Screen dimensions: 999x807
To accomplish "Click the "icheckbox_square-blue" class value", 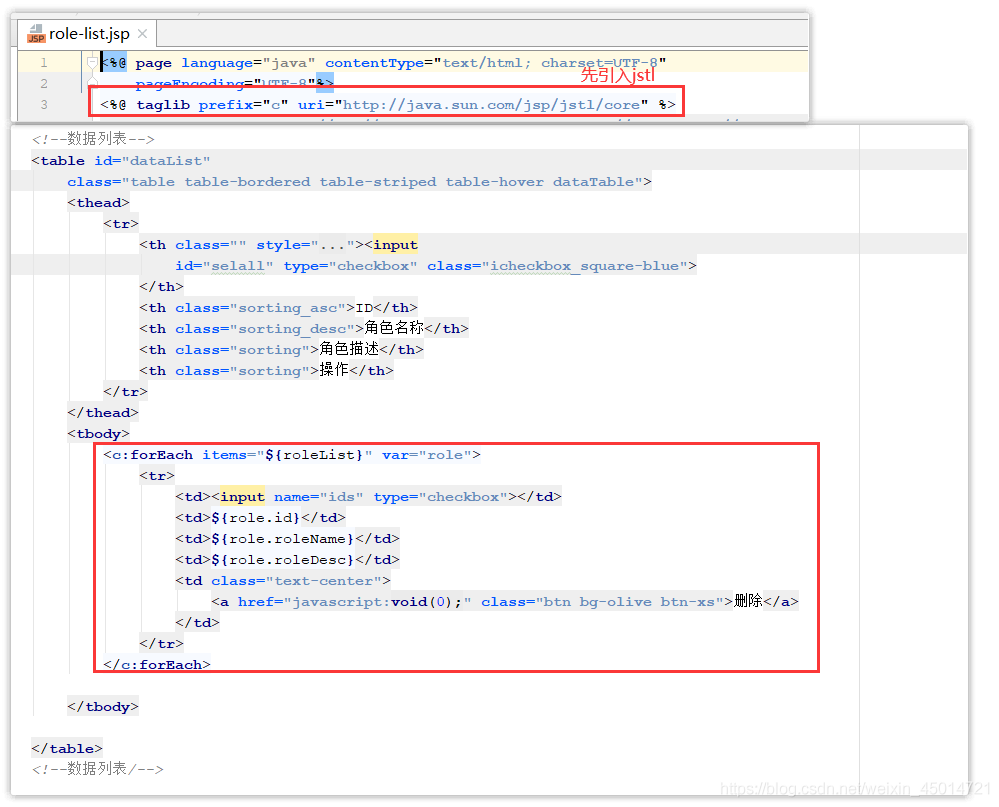I will tap(585, 266).
